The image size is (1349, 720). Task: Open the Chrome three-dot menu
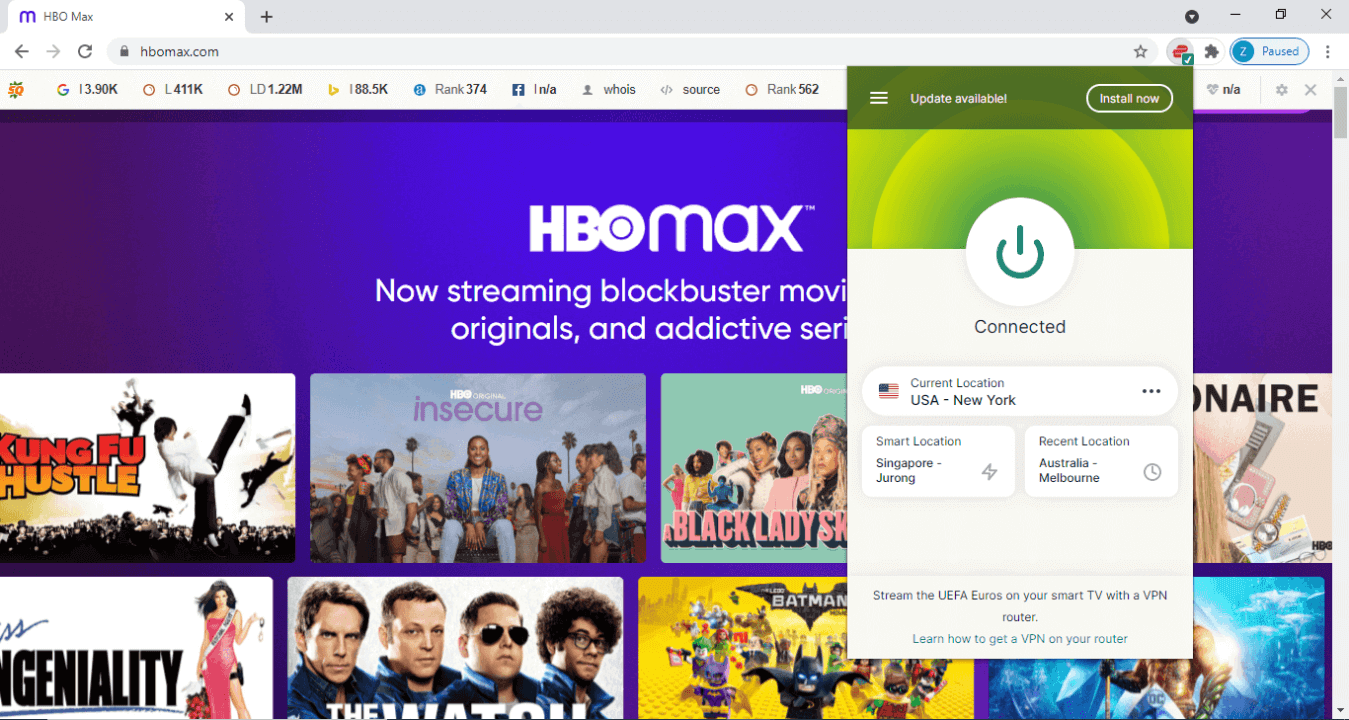[x=1328, y=51]
